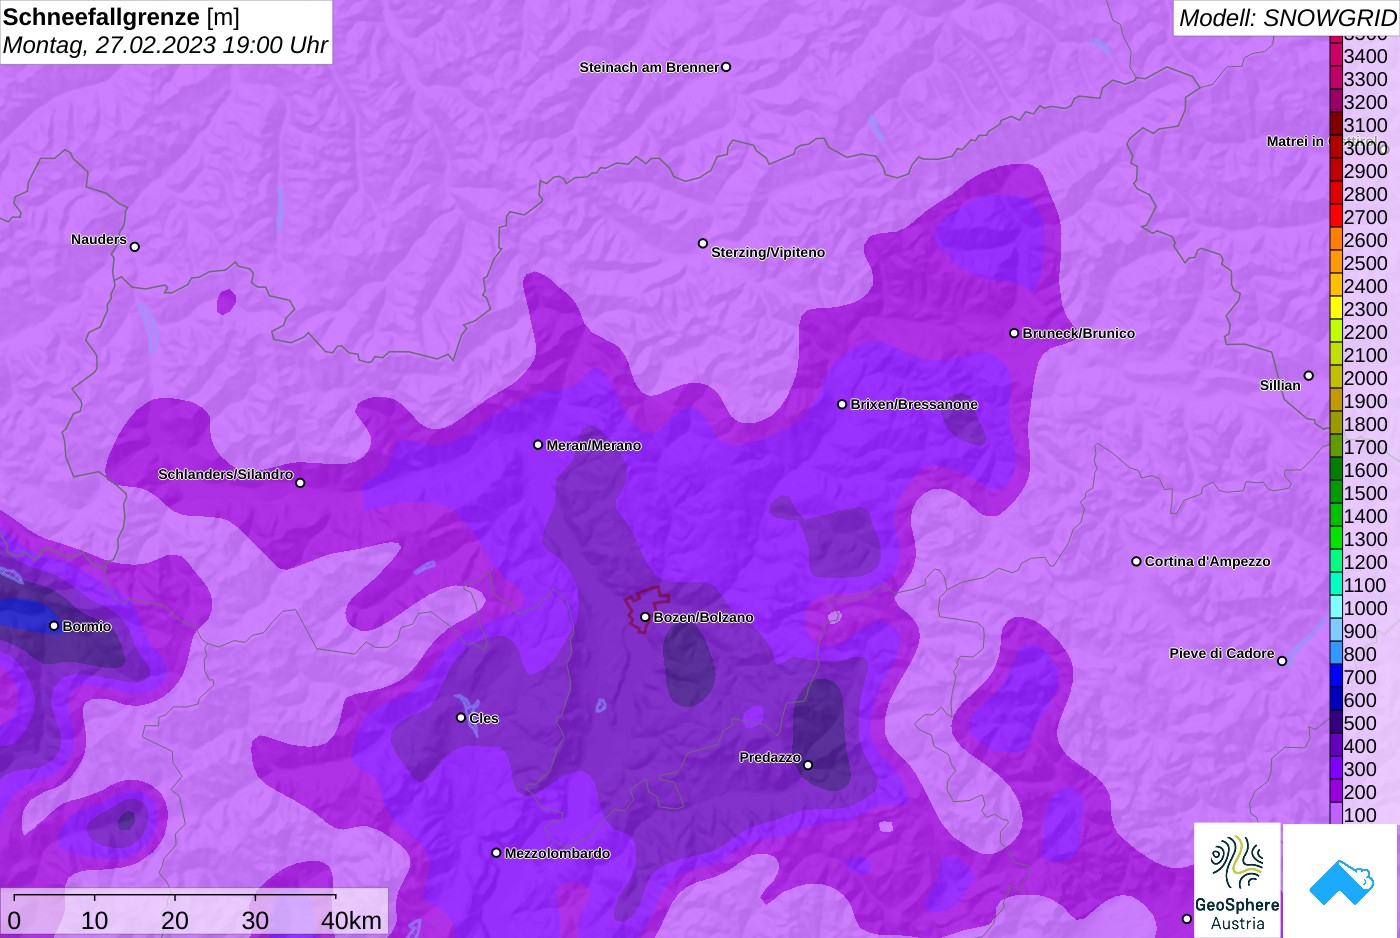This screenshot has height=938, width=1400.
Task: Select the Bozen/Bolzano city marker
Action: [645, 617]
